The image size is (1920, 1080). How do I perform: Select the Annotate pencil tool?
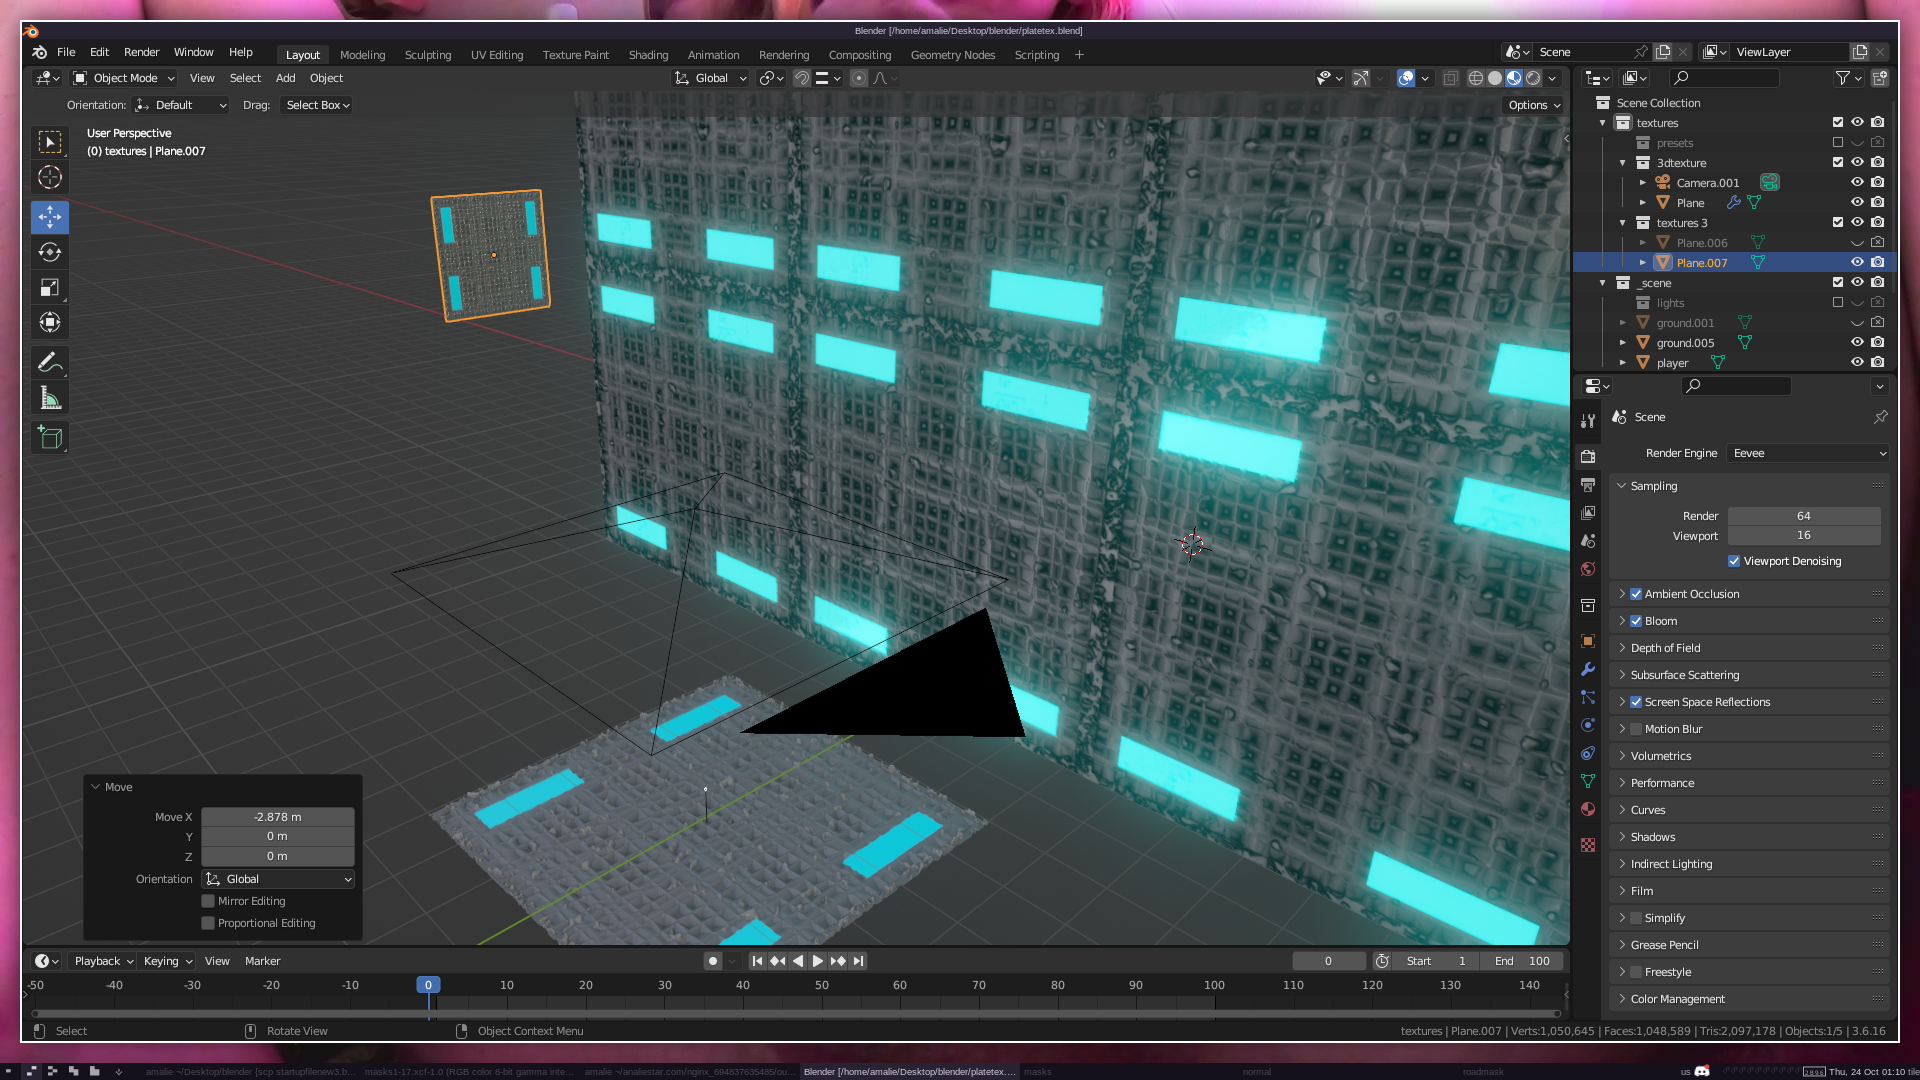50,362
